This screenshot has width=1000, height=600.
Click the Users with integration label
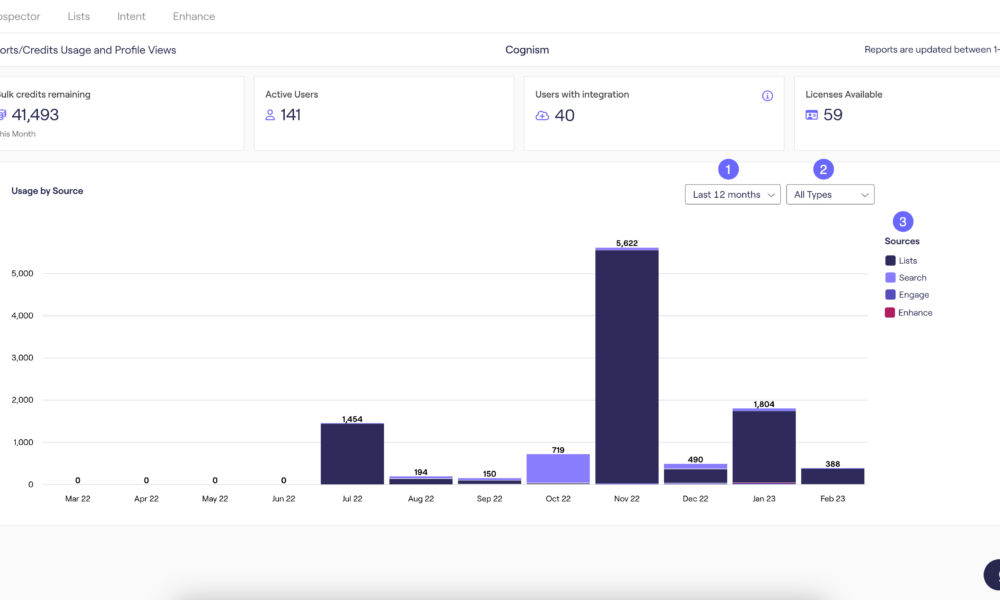tap(582, 94)
